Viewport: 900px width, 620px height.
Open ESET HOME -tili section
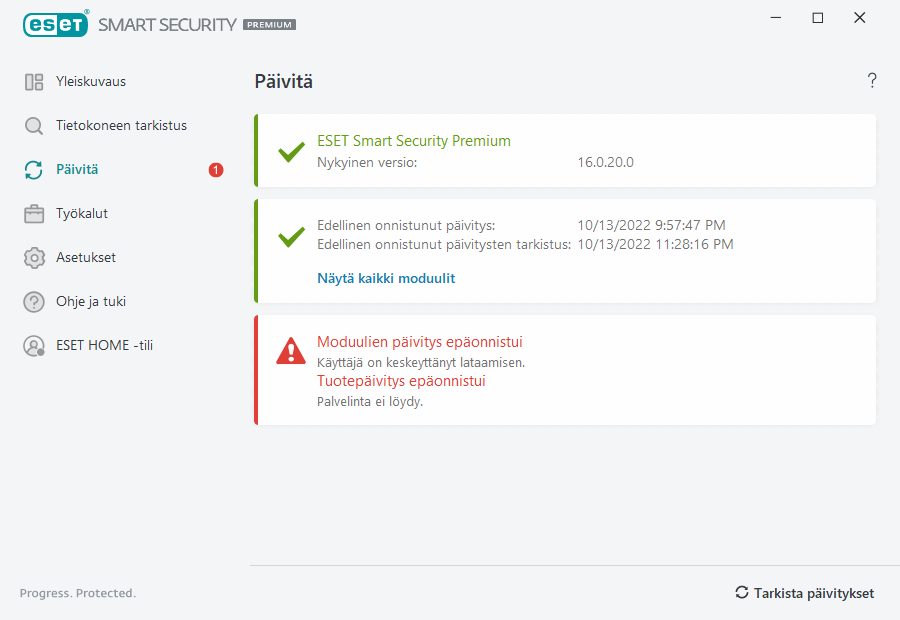pyautogui.click(x=104, y=346)
